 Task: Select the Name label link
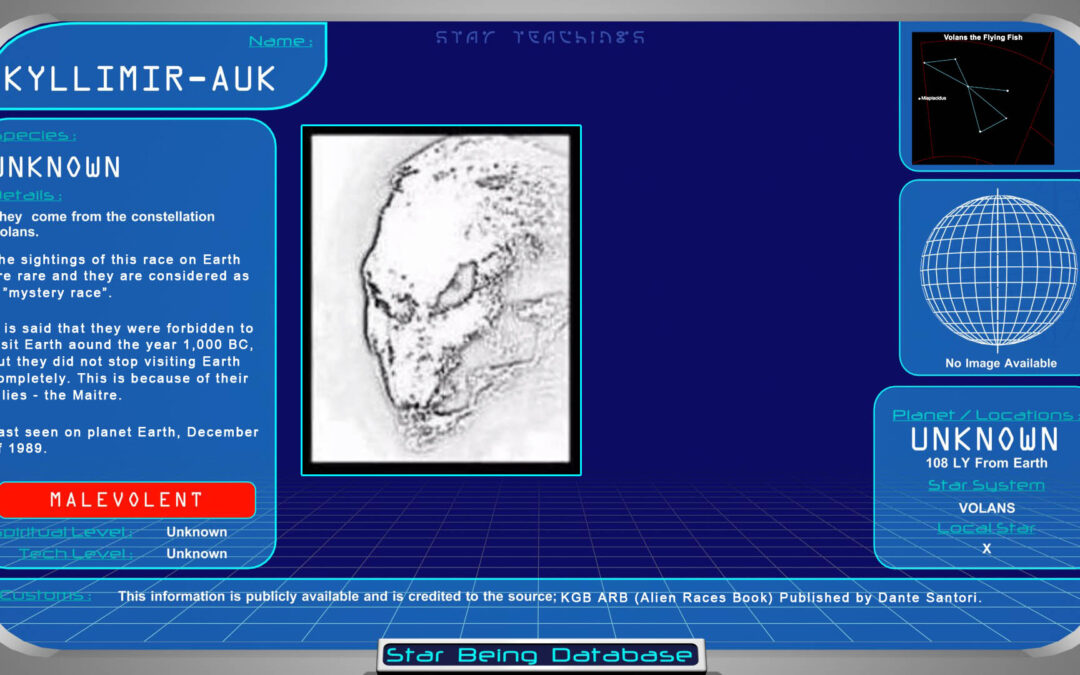click(x=280, y=41)
